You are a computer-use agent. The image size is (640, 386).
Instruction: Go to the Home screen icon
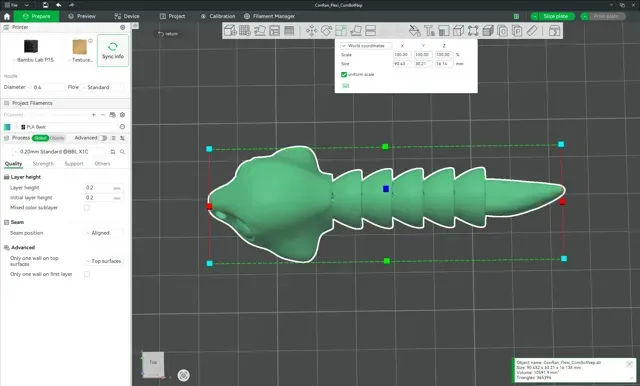(7, 16)
